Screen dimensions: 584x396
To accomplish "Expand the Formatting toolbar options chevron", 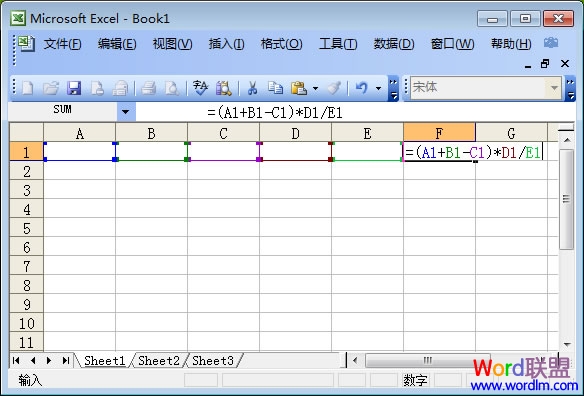I will point(570,89).
